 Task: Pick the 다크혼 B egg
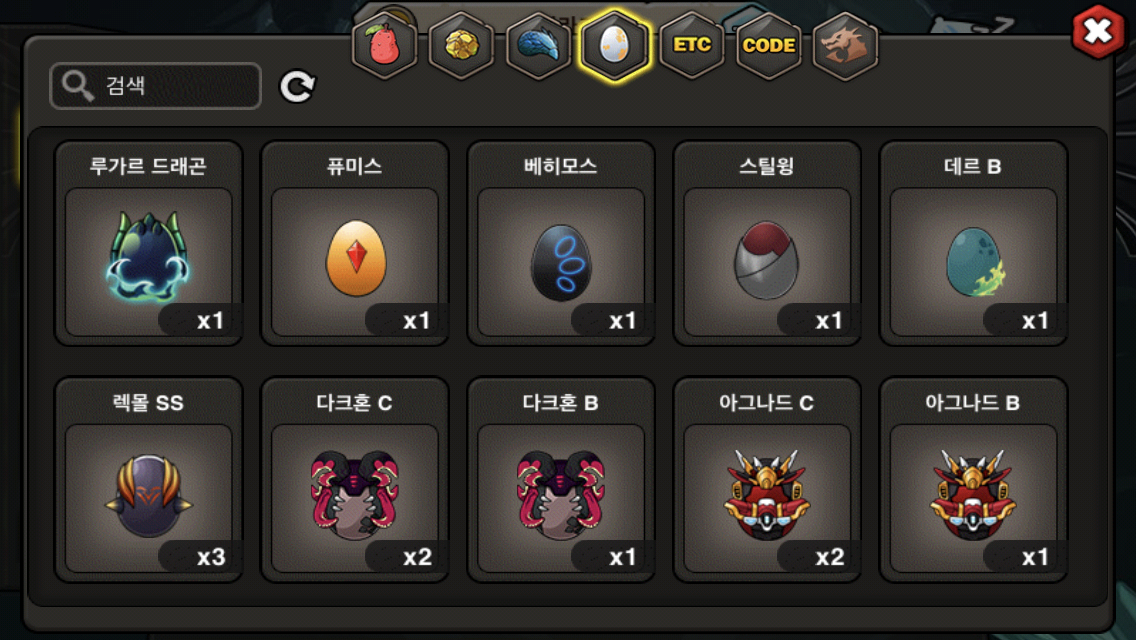561,479
